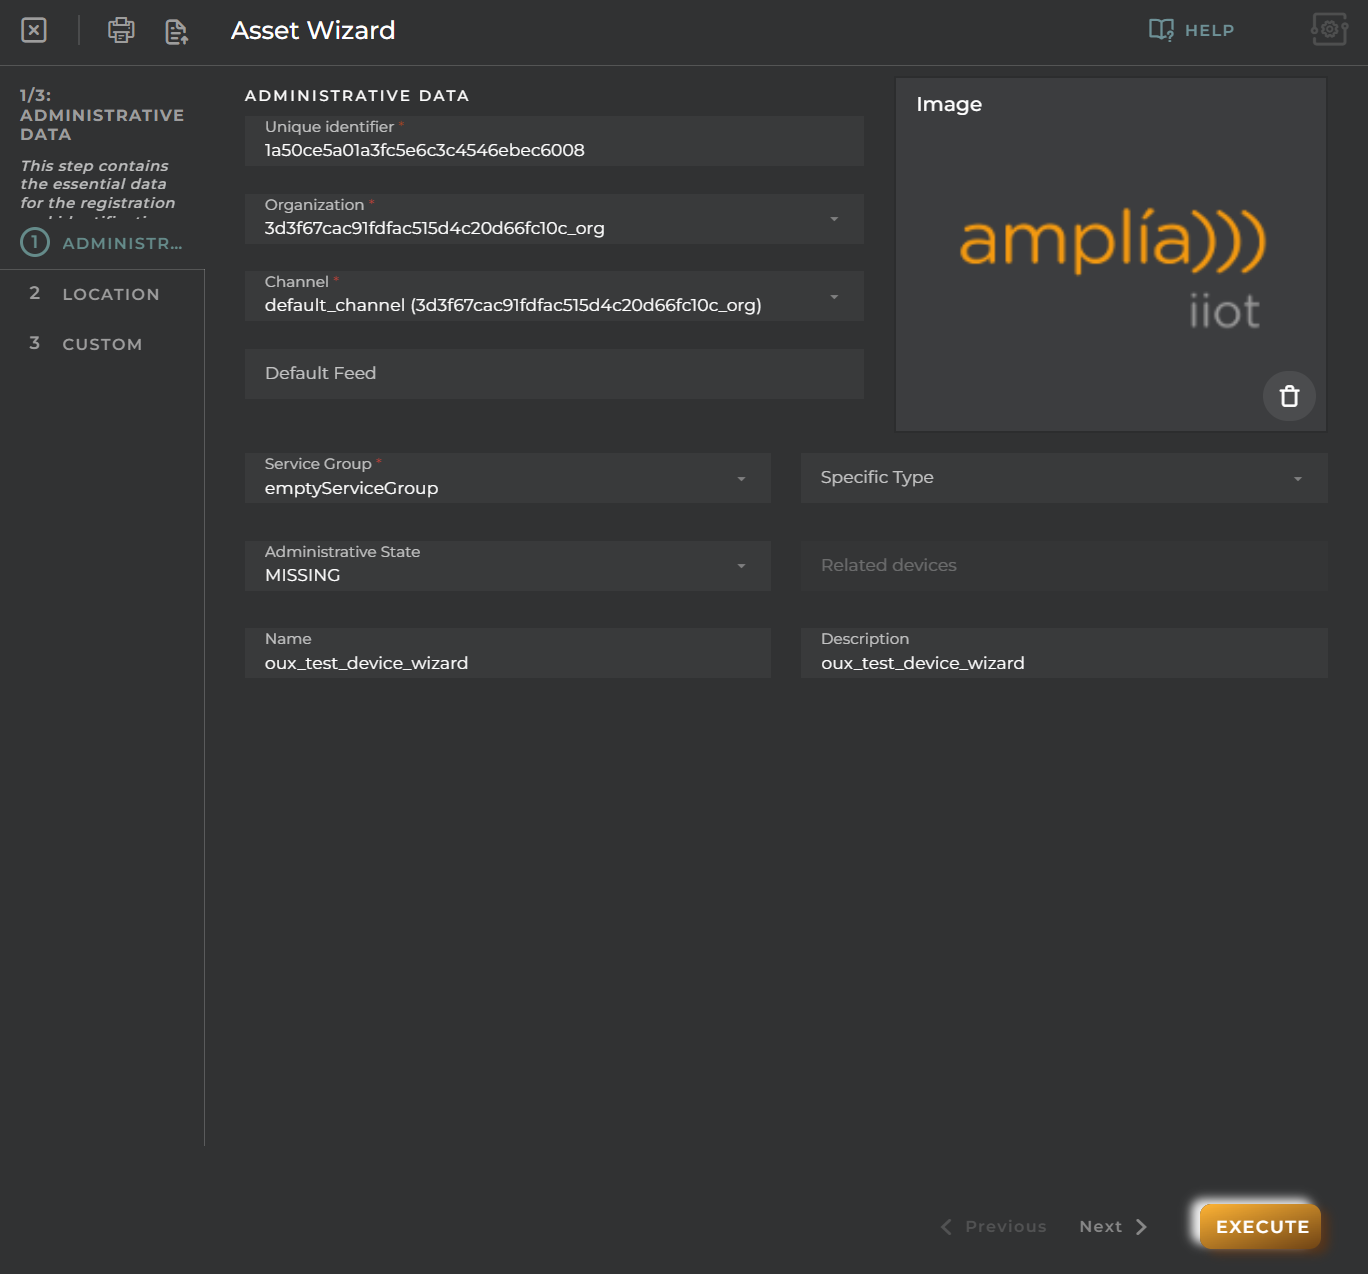Click the ADMINISTRATIVE DATA section heading
The image size is (1368, 1274).
[357, 96]
